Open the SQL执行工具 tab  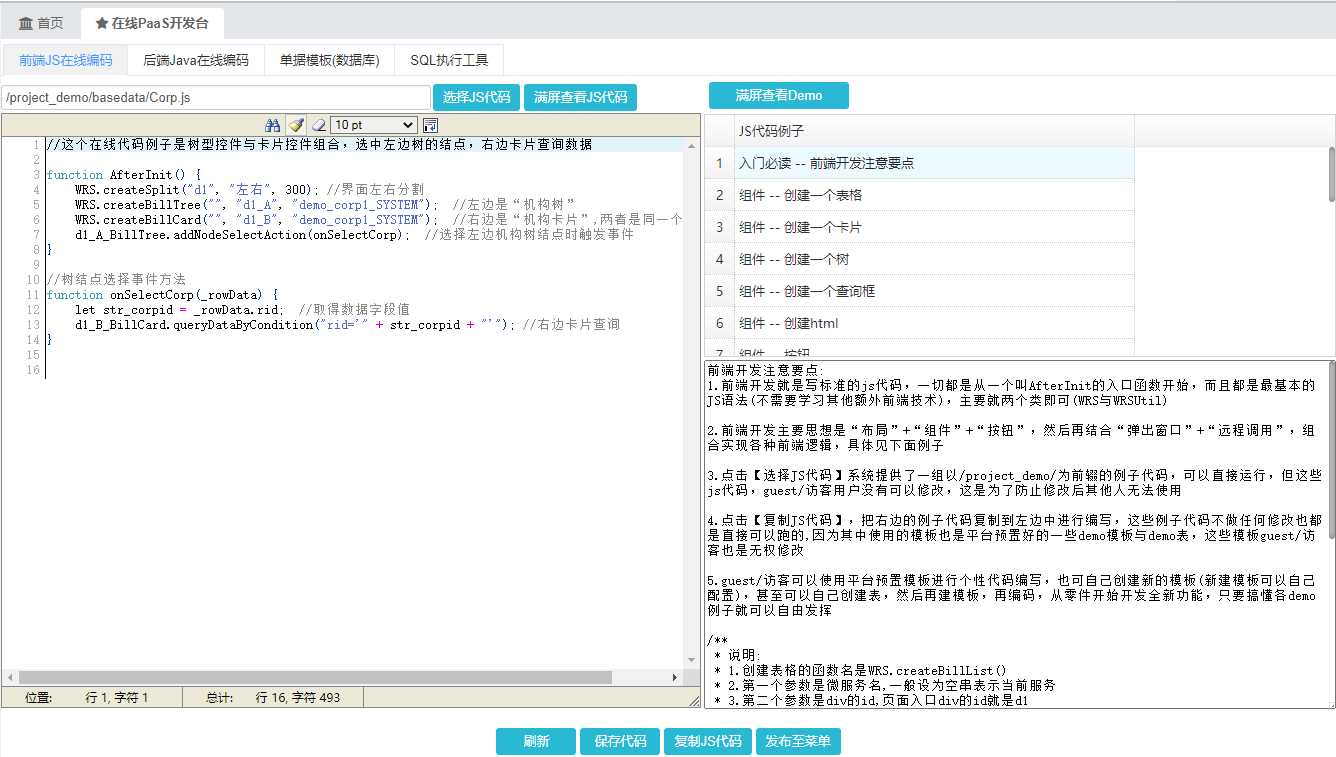pyautogui.click(x=449, y=60)
